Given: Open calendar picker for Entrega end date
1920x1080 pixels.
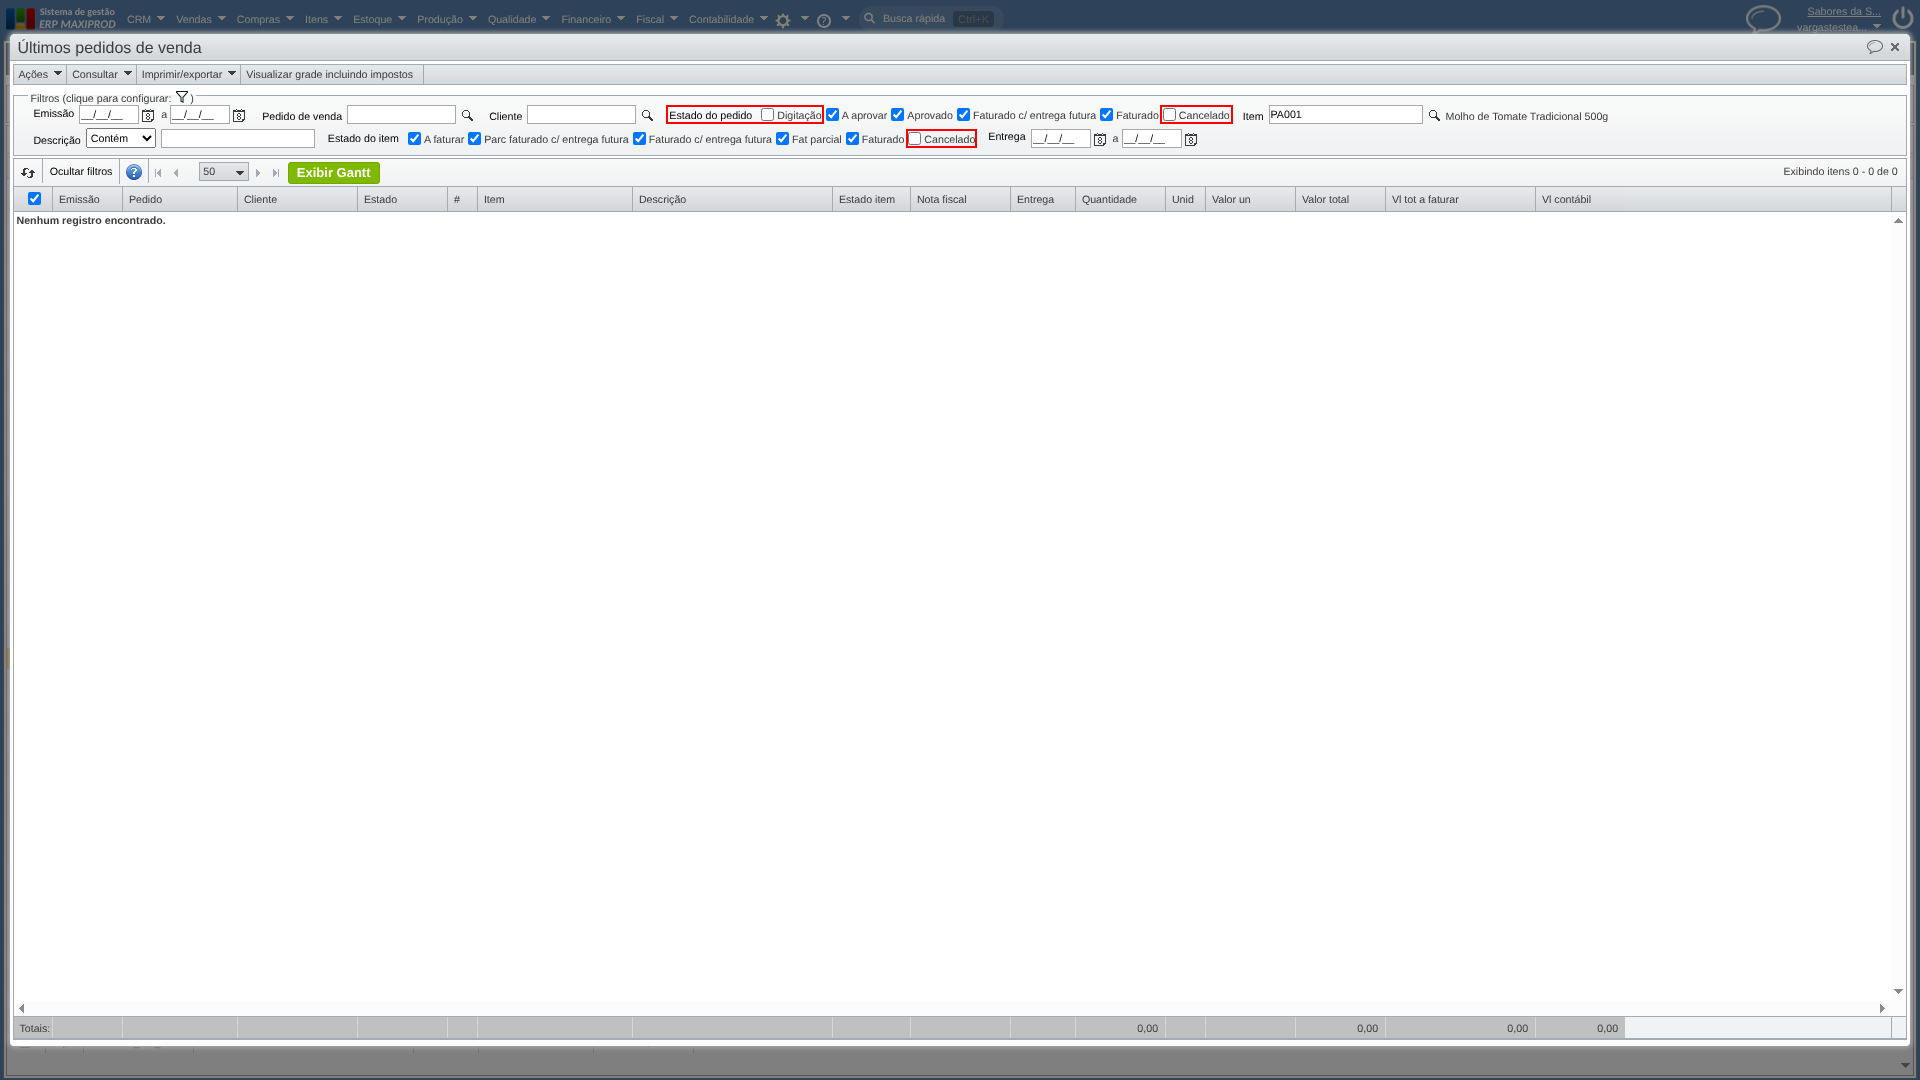Looking at the screenshot, I should click(x=1191, y=140).
